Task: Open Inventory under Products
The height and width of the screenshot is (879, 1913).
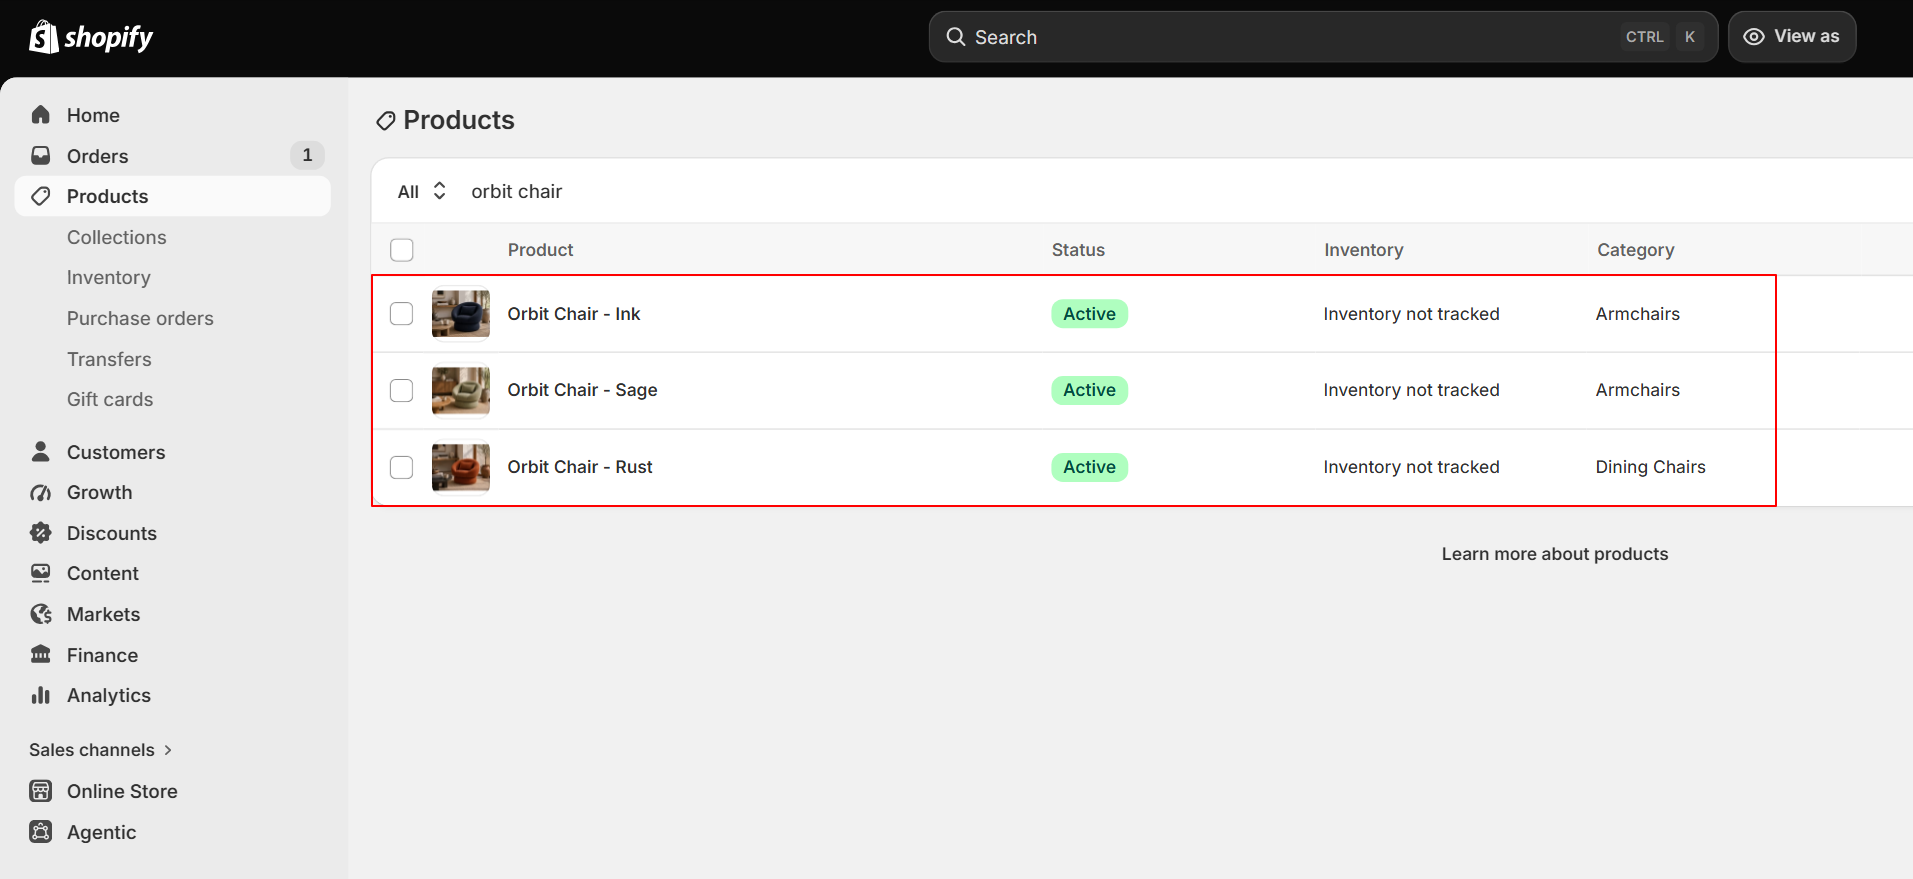Action: [x=109, y=277]
